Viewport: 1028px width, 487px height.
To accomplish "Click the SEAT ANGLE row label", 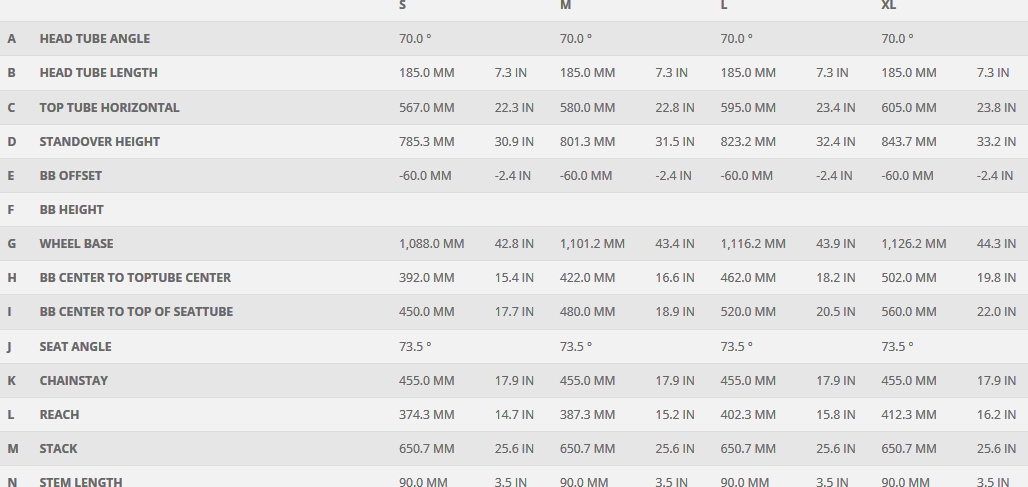I will point(75,347).
